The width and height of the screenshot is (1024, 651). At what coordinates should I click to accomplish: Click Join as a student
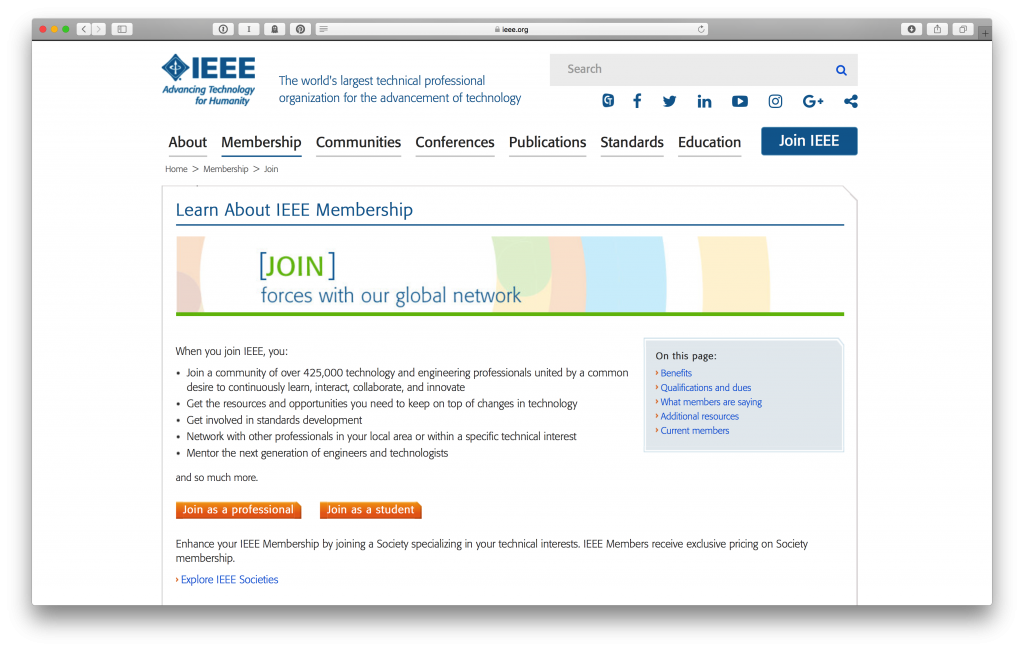[370, 509]
